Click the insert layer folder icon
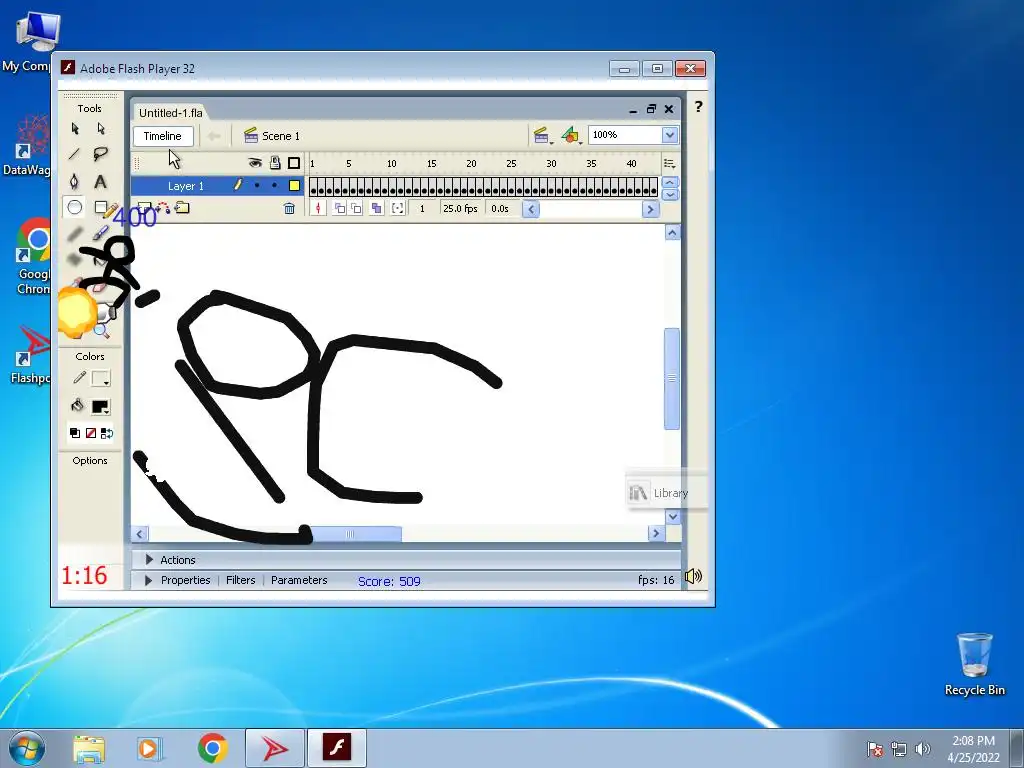Screen dimensions: 1024x768 (x=182, y=208)
